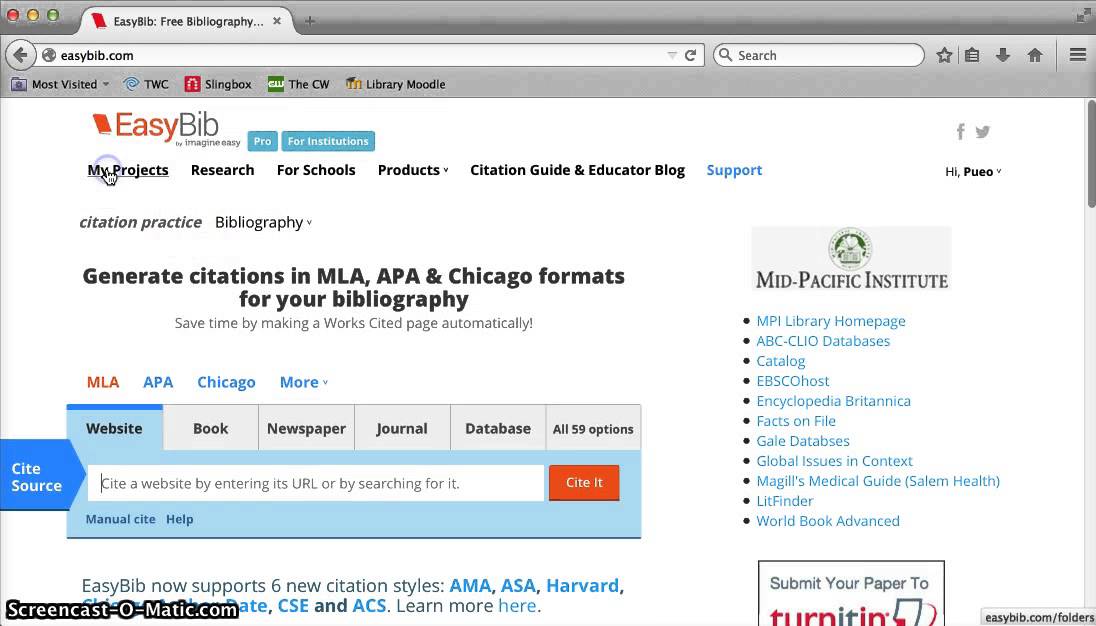
Task: Open the MPI Library Homepage link
Action: pyautogui.click(x=830, y=321)
